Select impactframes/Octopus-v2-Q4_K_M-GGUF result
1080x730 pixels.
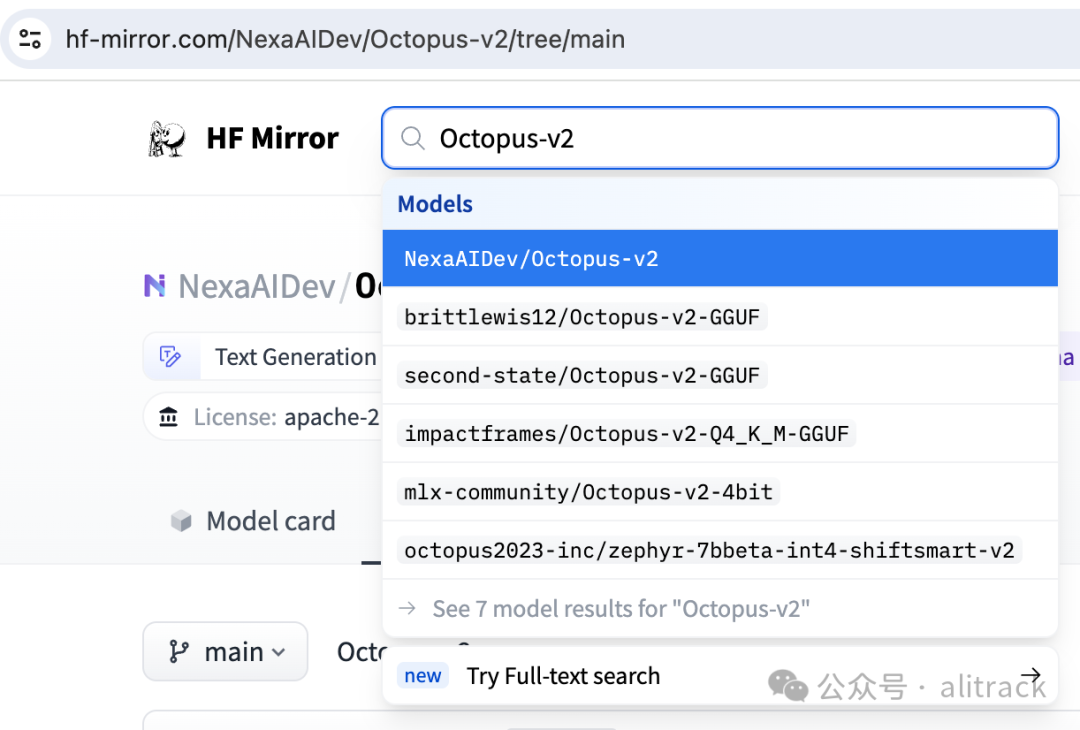pos(720,434)
